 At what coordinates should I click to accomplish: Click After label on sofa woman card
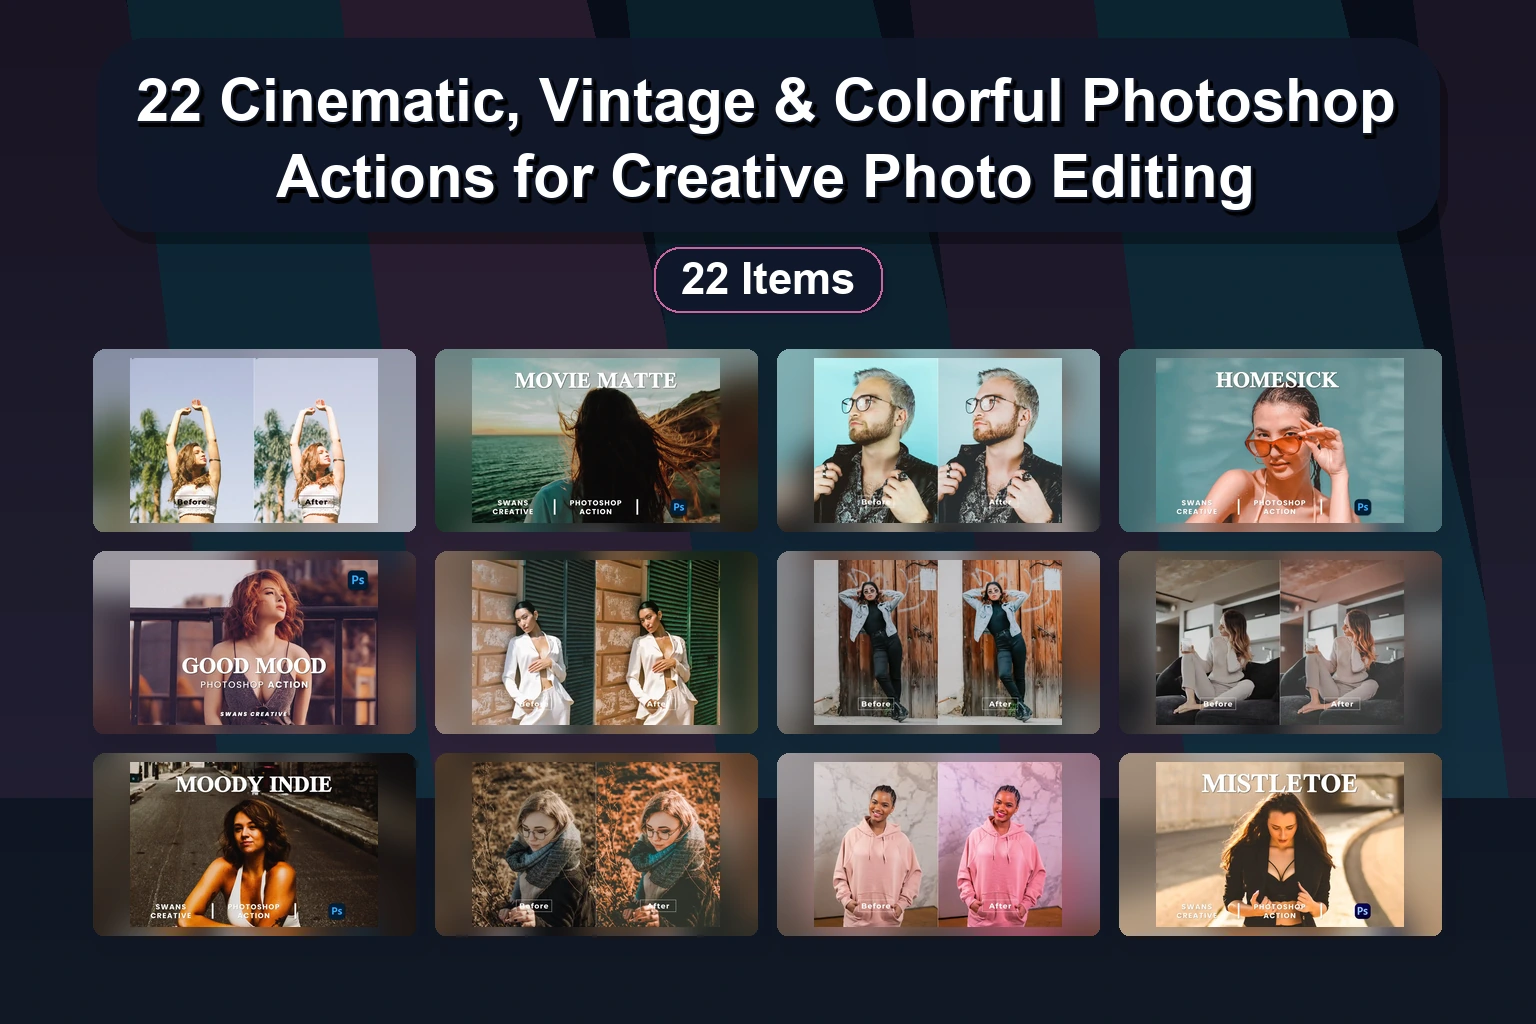1342,704
